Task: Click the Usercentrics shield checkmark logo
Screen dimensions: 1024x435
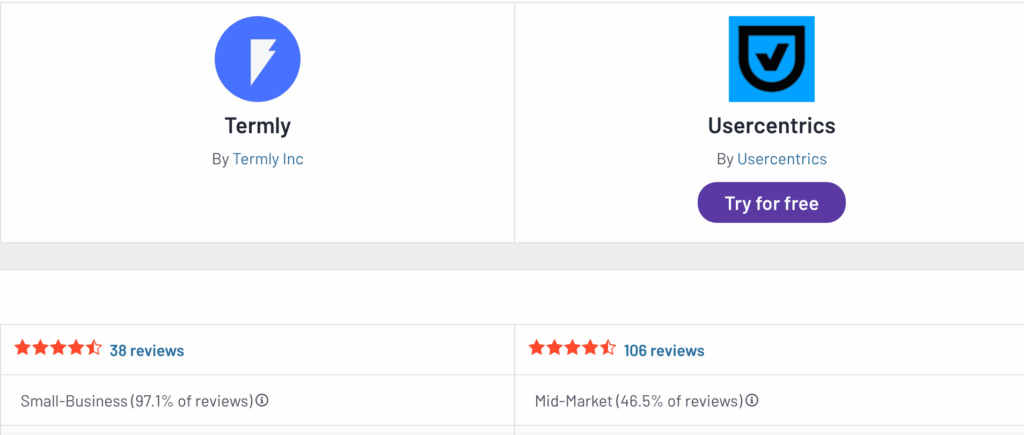Action: tap(771, 59)
